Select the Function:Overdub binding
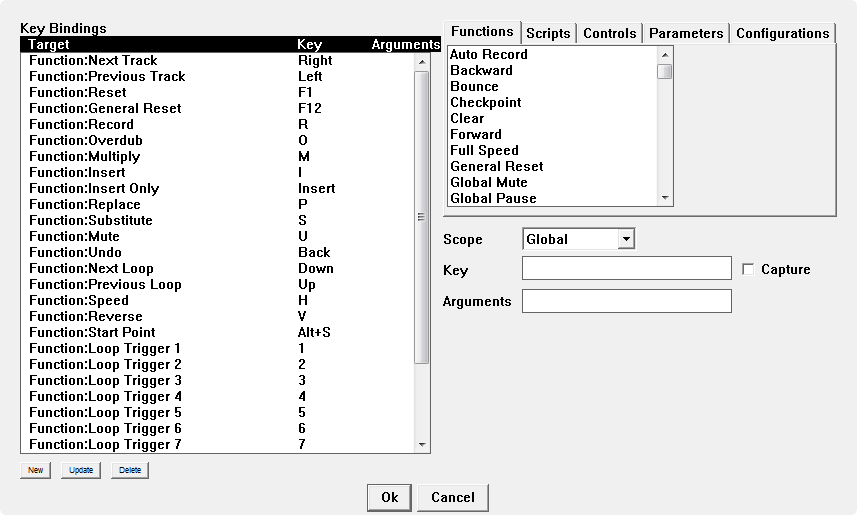 click(x=218, y=141)
